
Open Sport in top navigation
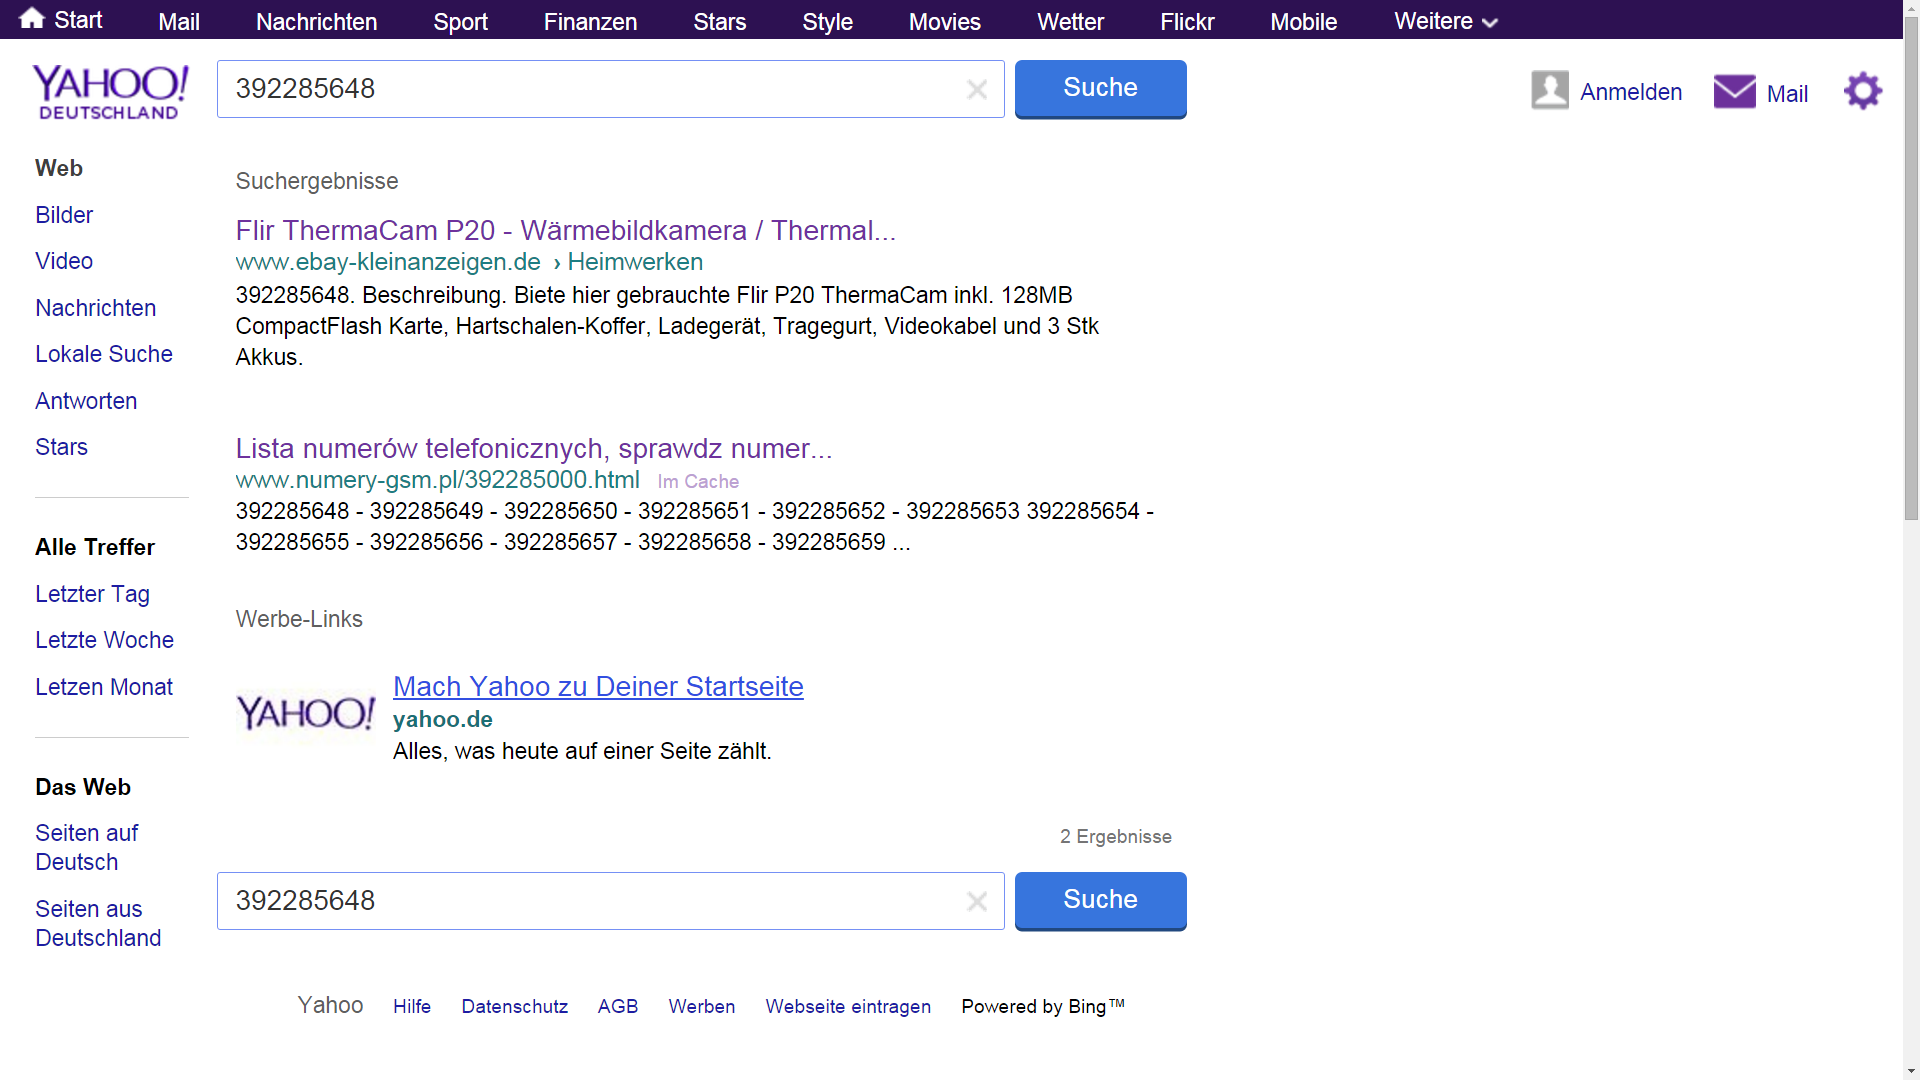click(x=460, y=22)
